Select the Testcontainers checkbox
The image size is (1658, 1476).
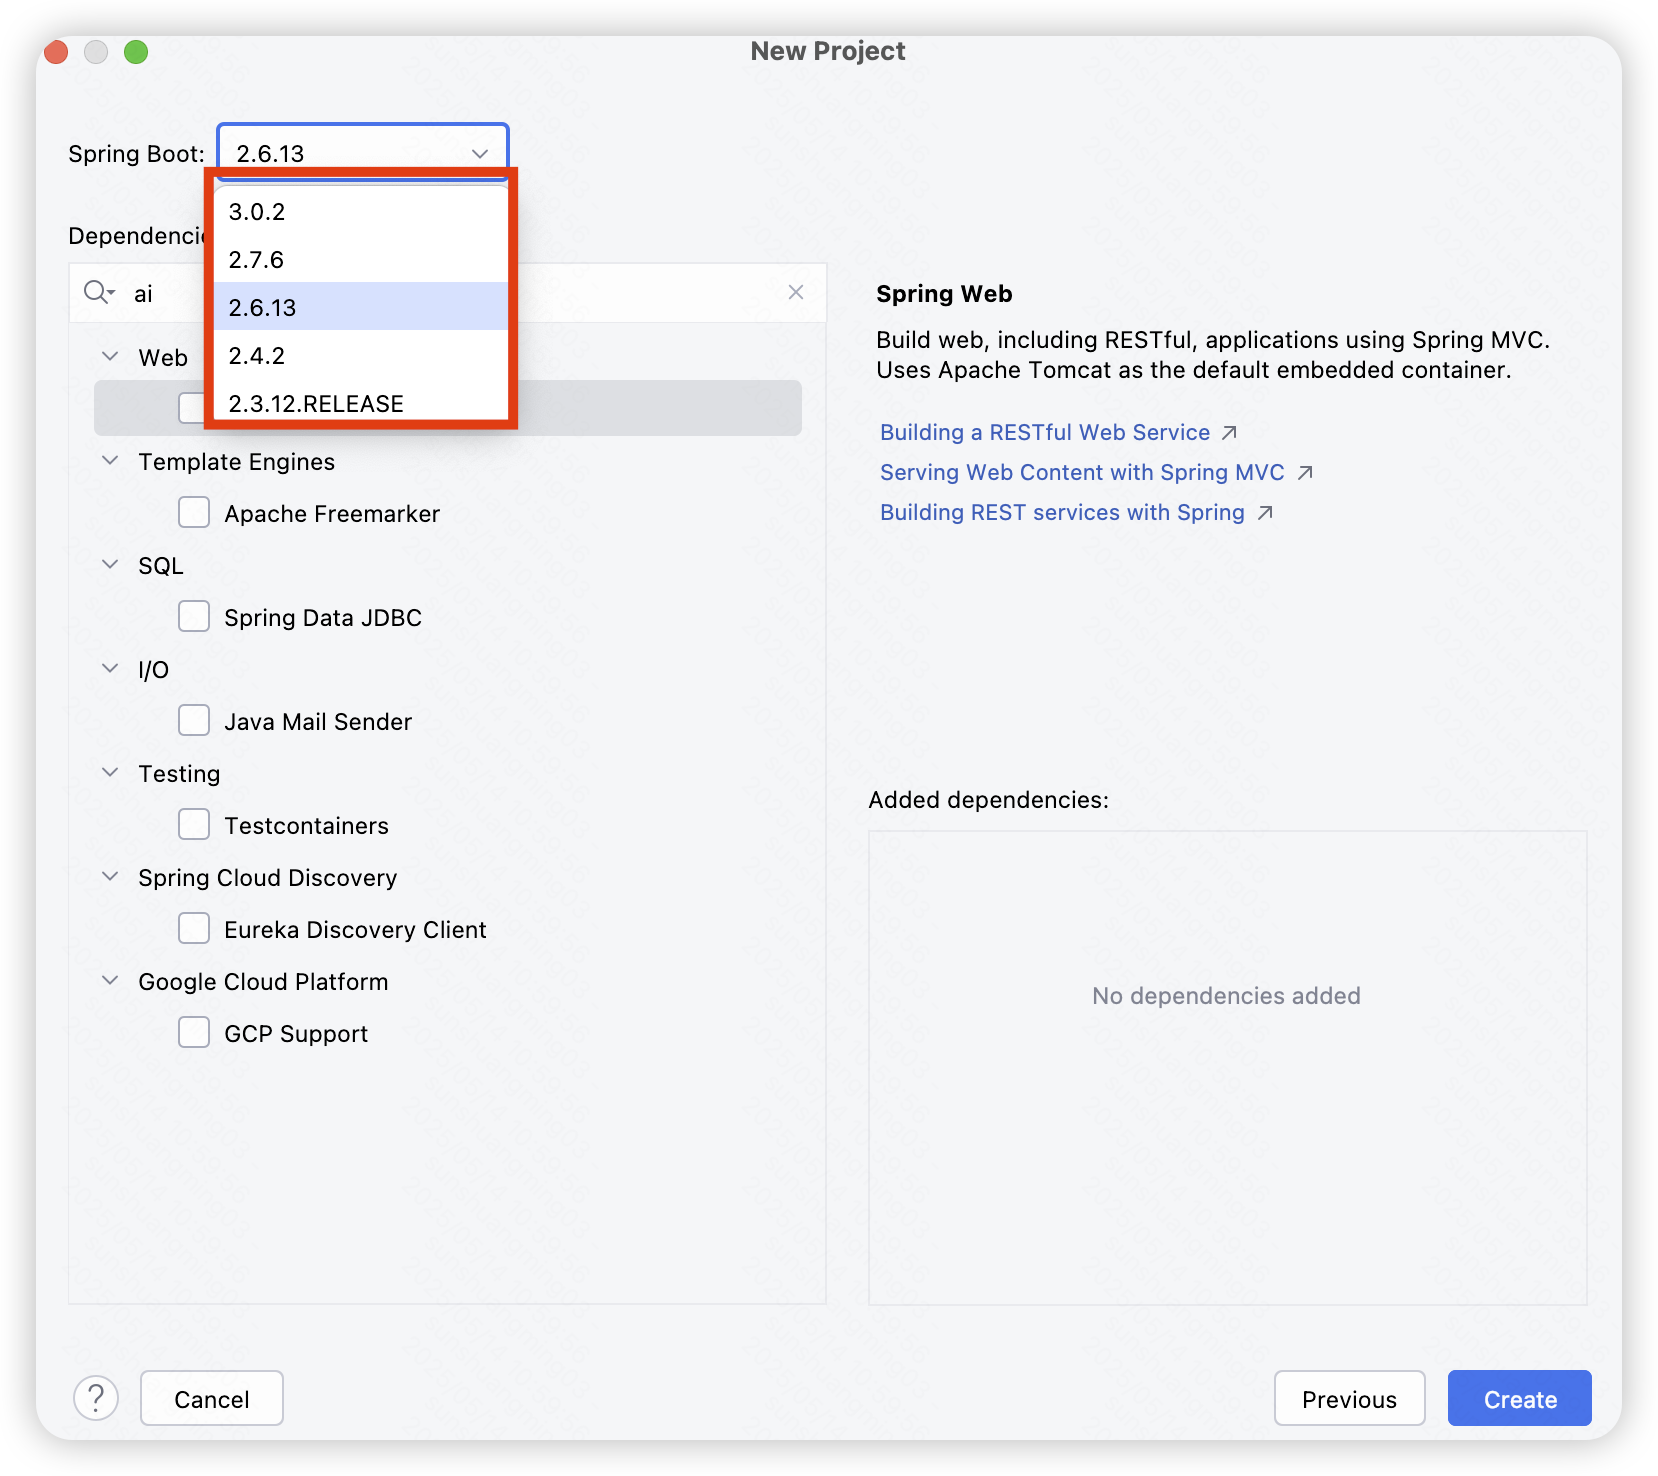[194, 824]
